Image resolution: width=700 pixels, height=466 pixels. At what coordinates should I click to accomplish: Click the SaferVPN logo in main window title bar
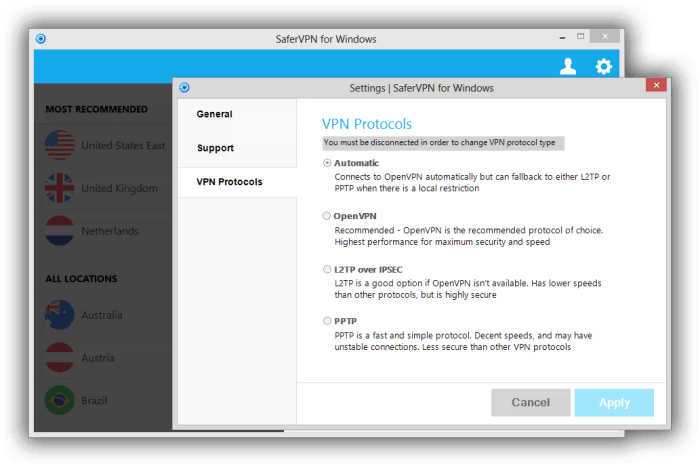[41, 39]
